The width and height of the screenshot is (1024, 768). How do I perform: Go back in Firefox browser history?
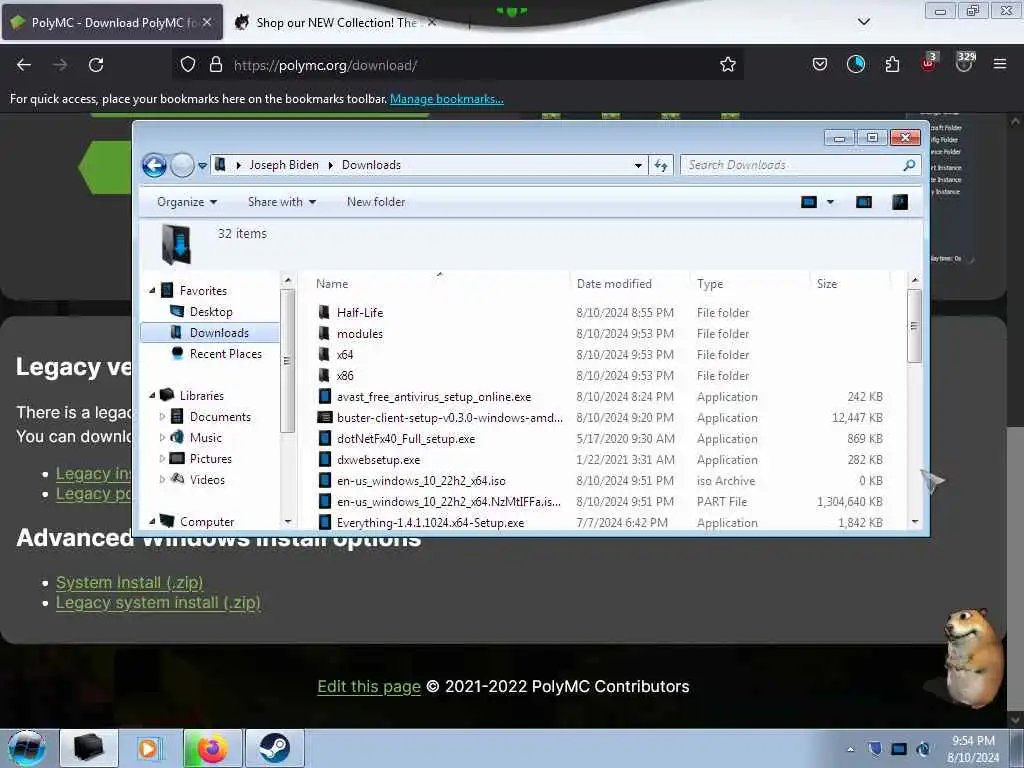(24, 65)
